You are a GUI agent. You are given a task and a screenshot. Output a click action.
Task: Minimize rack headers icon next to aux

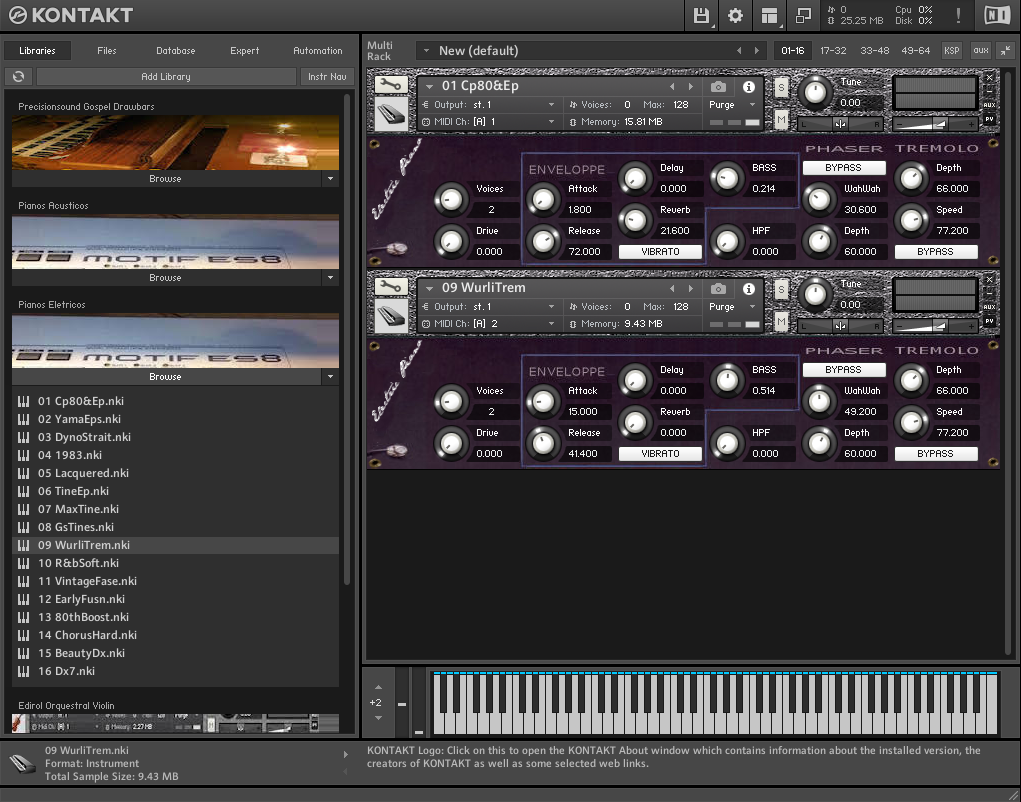(1006, 50)
